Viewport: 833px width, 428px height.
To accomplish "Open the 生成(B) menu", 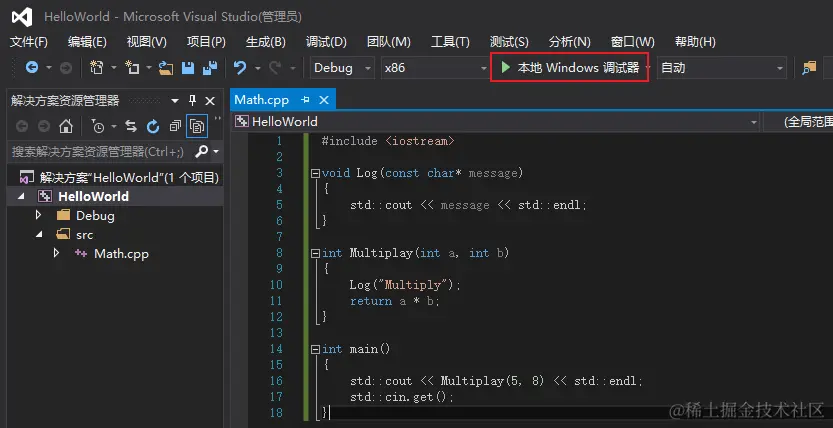I will pyautogui.click(x=266, y=42).
